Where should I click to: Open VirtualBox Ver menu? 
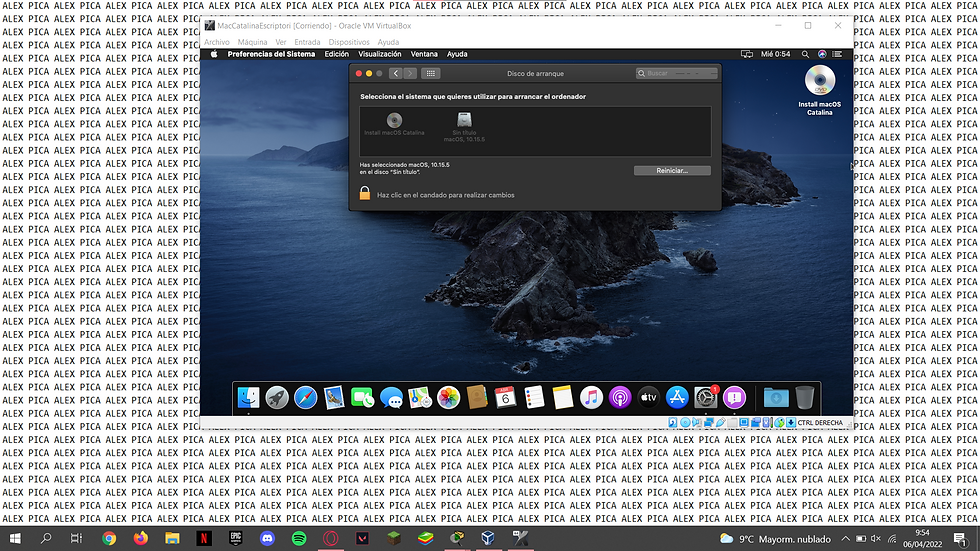pyautogui.click(x=281, y=42)
